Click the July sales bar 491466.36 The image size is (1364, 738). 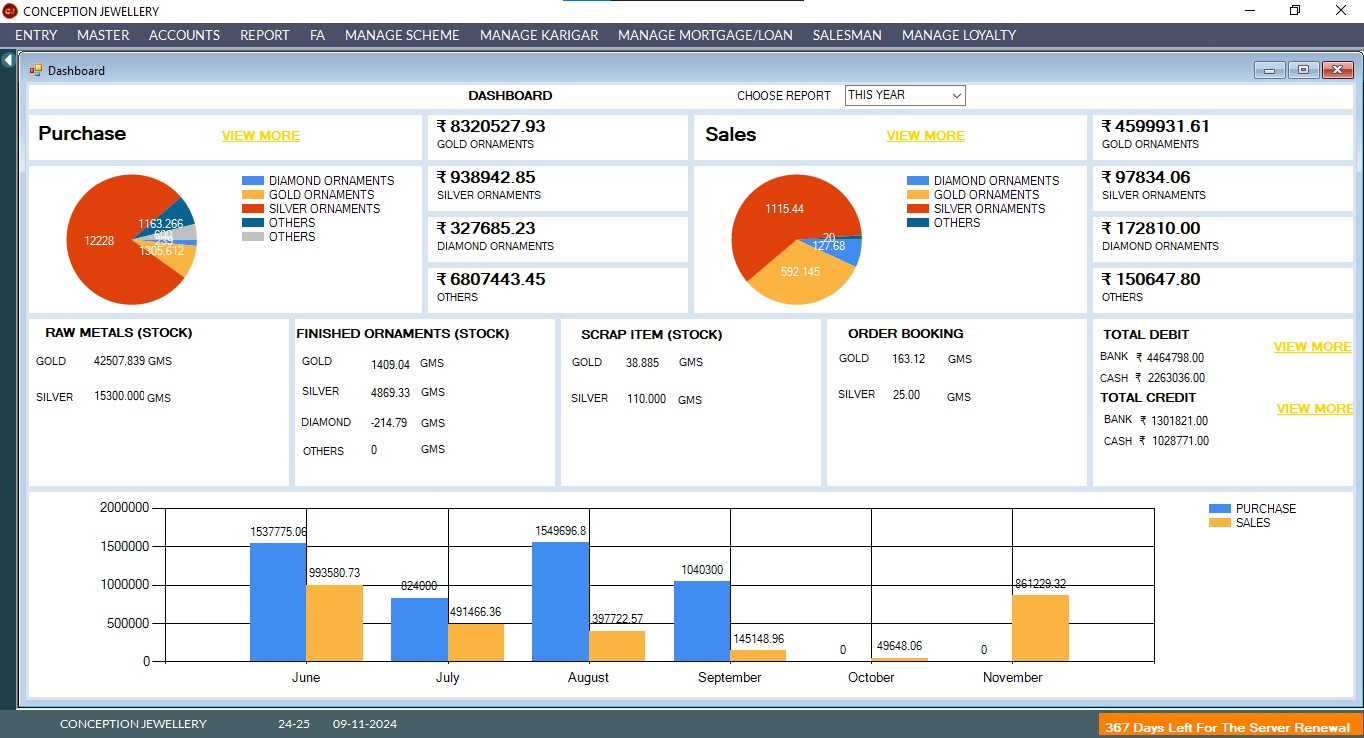476,642
